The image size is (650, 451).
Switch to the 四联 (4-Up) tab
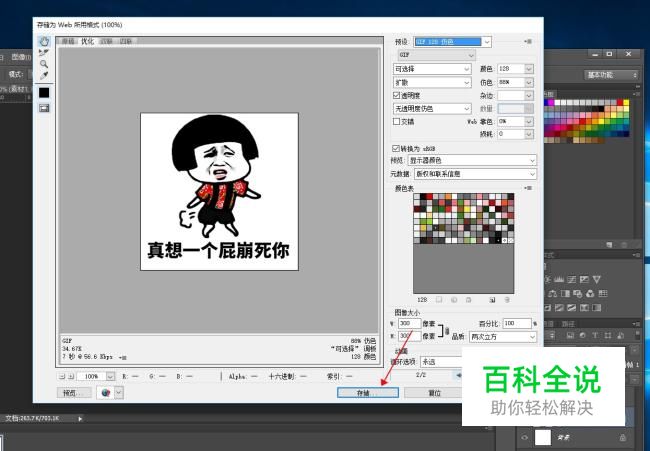tap(126, 41)
